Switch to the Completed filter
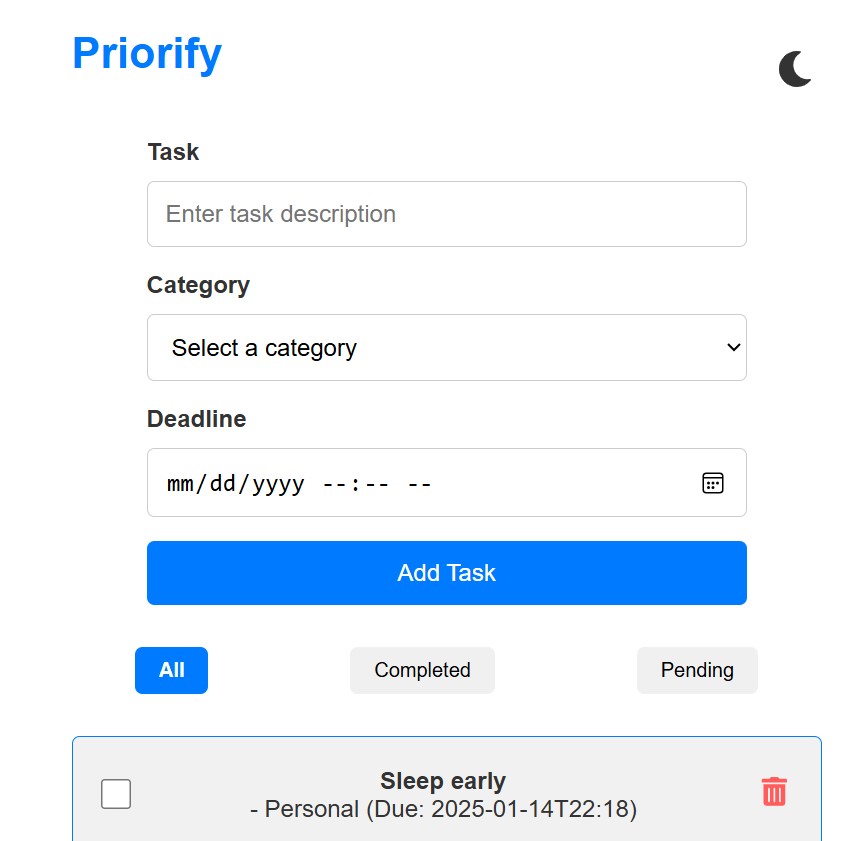The image size is (861, 841). click(422, 670)
